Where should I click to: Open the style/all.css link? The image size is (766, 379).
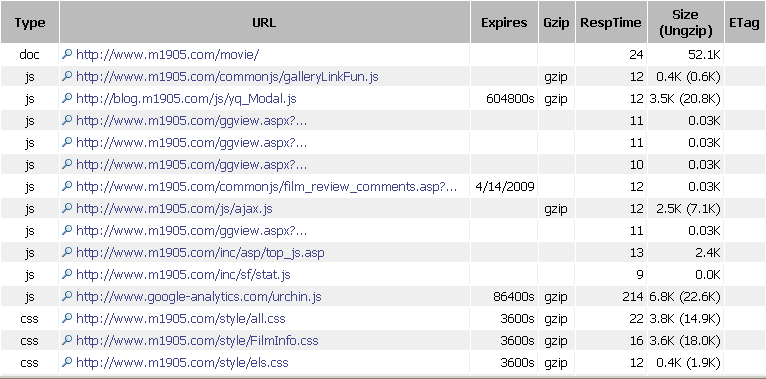tap(181, 318)
